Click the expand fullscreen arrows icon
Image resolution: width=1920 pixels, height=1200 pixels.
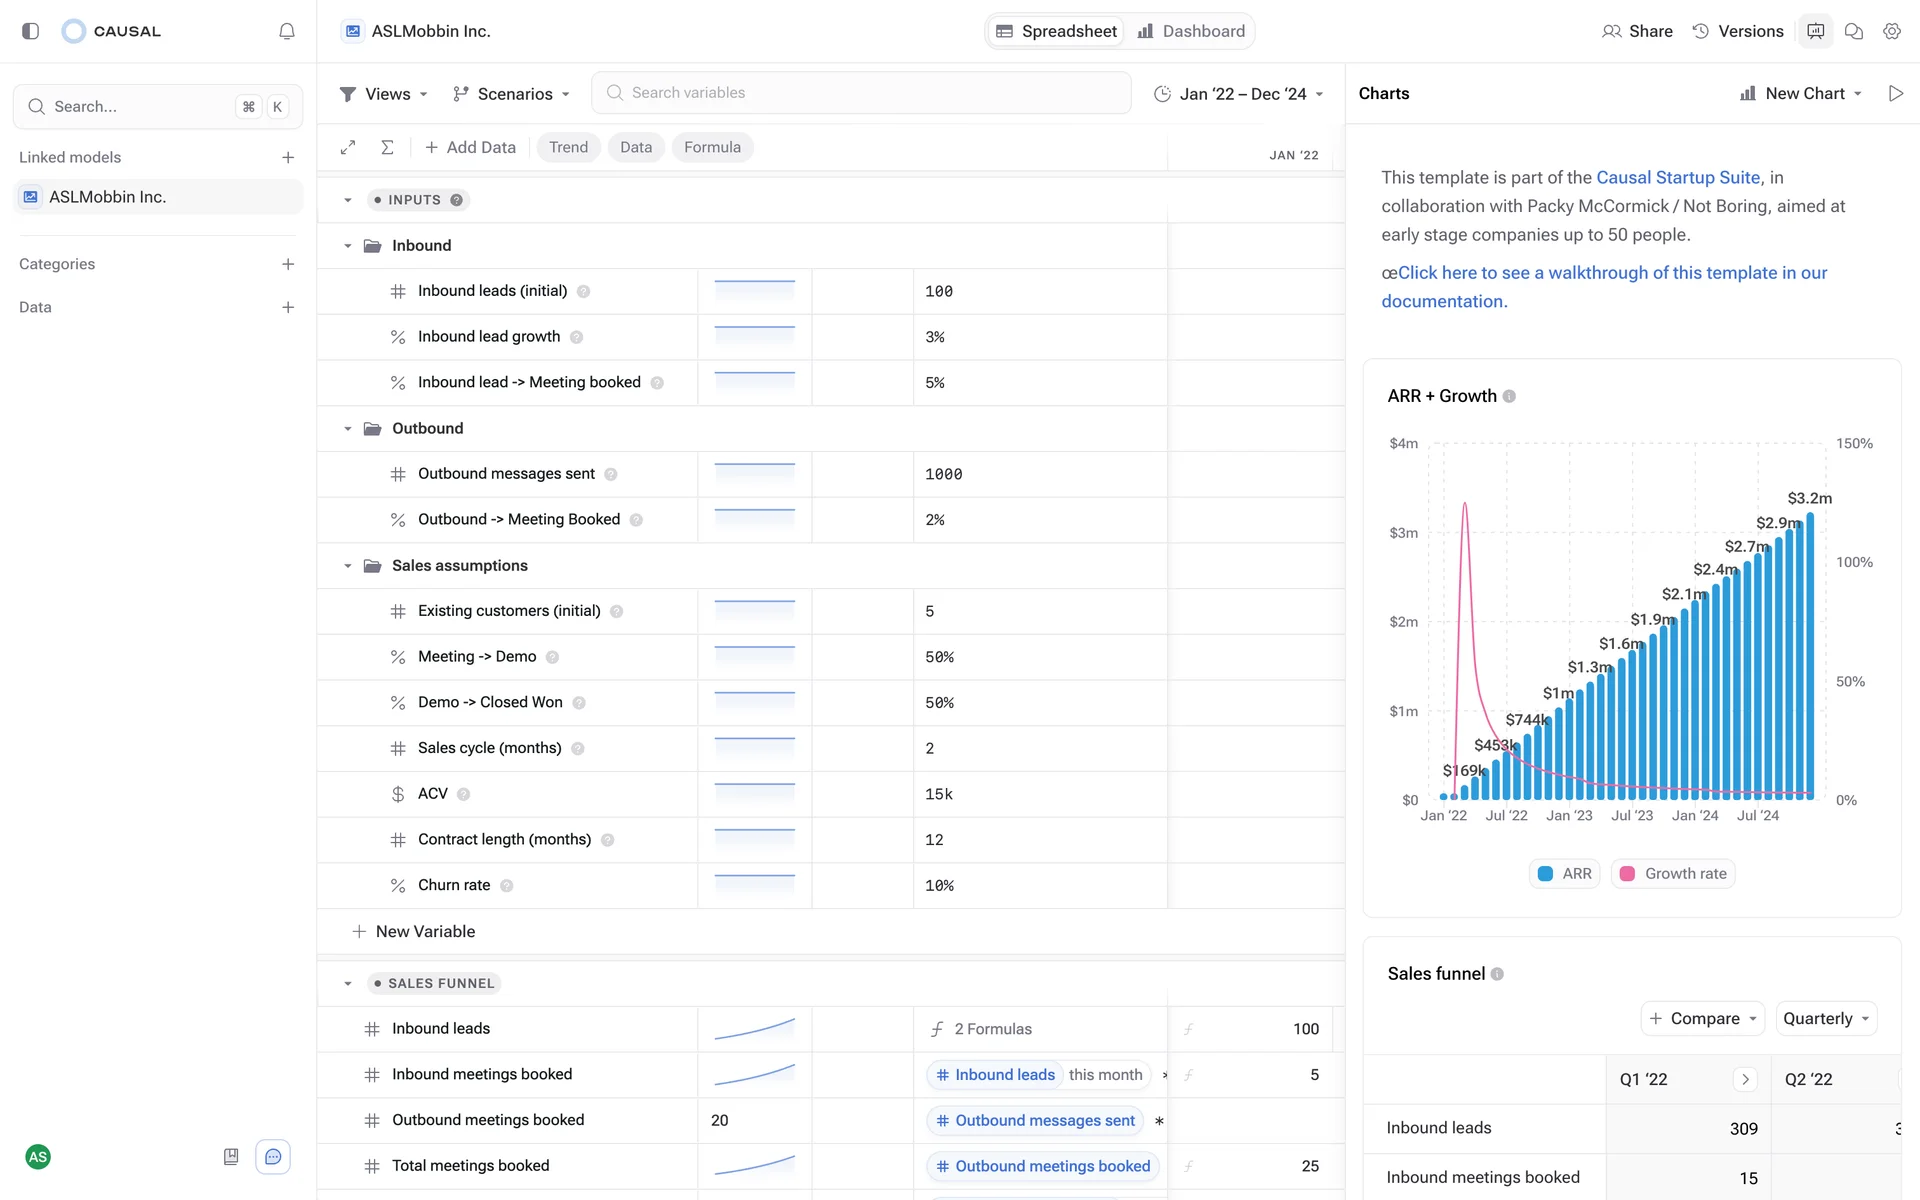(348, 147)
